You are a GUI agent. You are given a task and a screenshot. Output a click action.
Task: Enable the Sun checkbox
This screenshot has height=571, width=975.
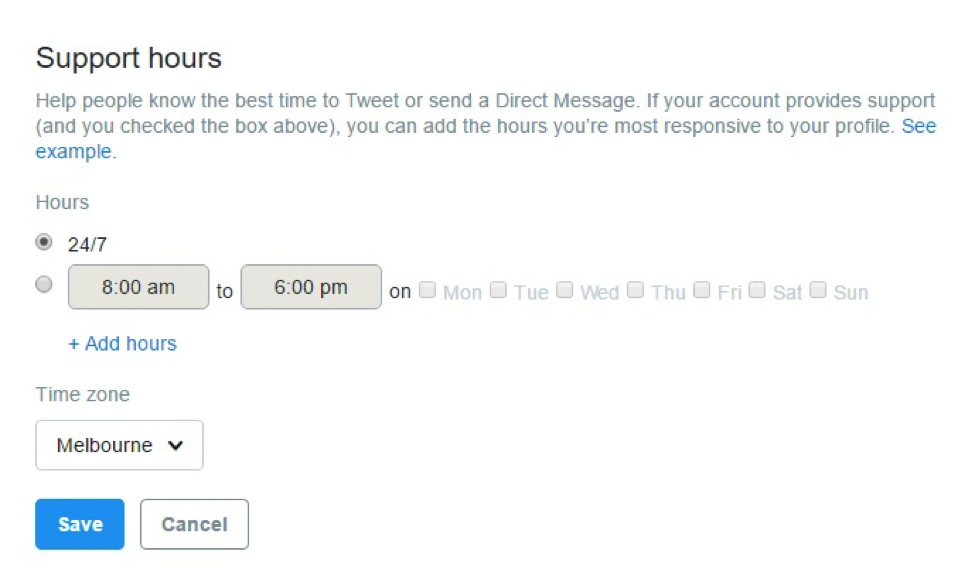point(818,290)
